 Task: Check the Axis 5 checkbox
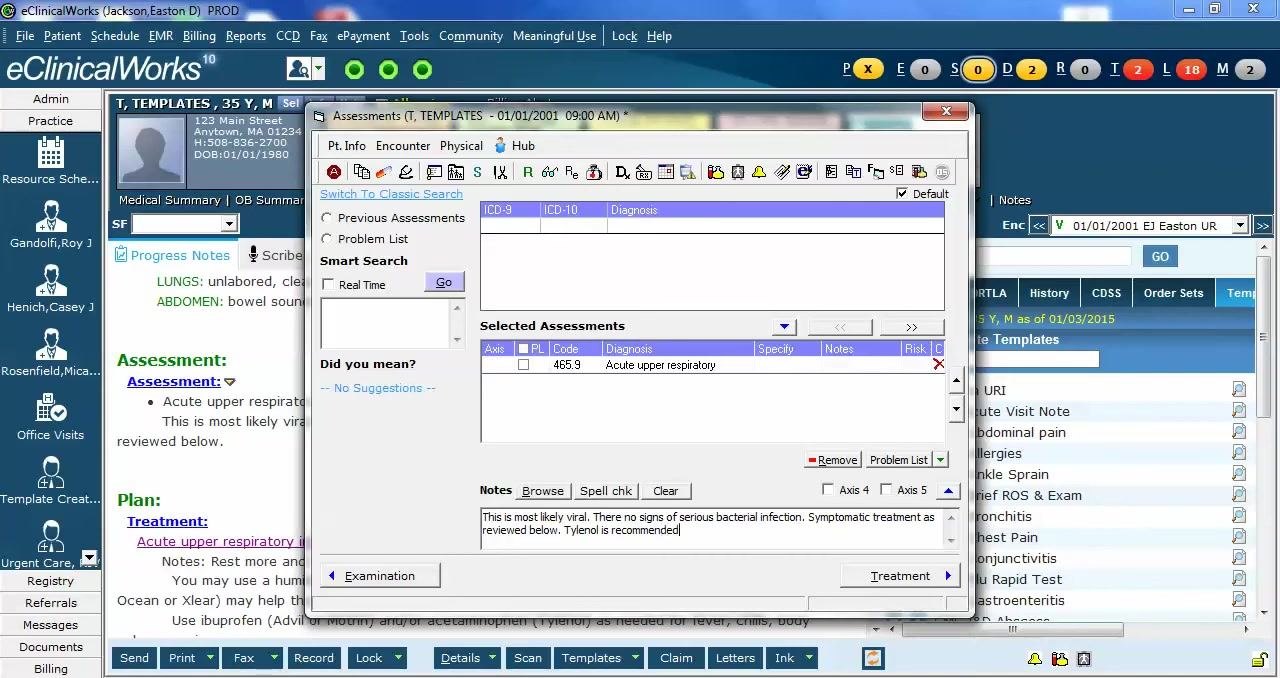[886, 489]
